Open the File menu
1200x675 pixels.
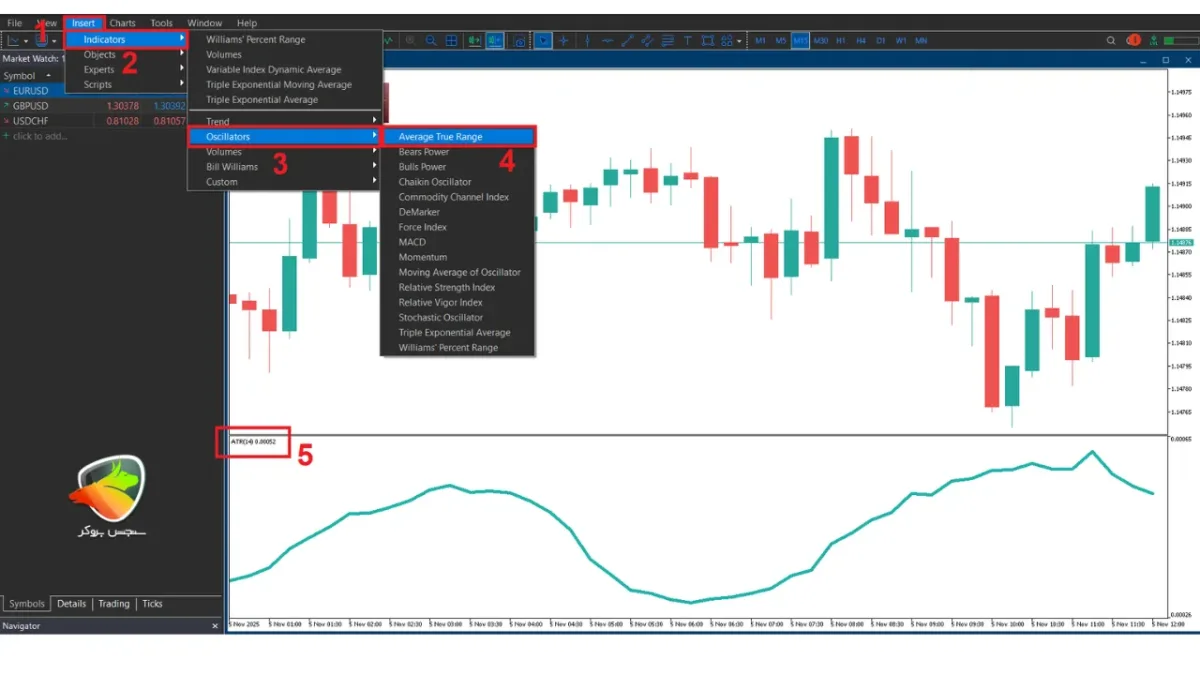(x=14, y=23)
